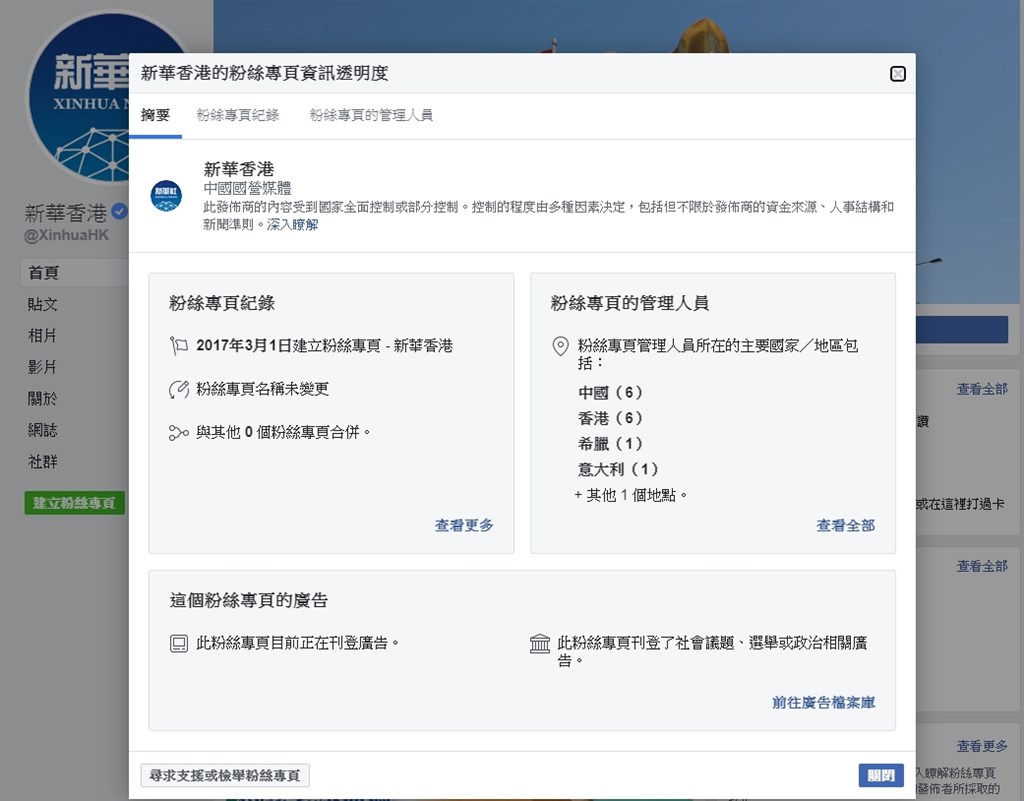1024x801 pixels.
Task: Click the 意大利（1）location entry
Action: (618, 469)
